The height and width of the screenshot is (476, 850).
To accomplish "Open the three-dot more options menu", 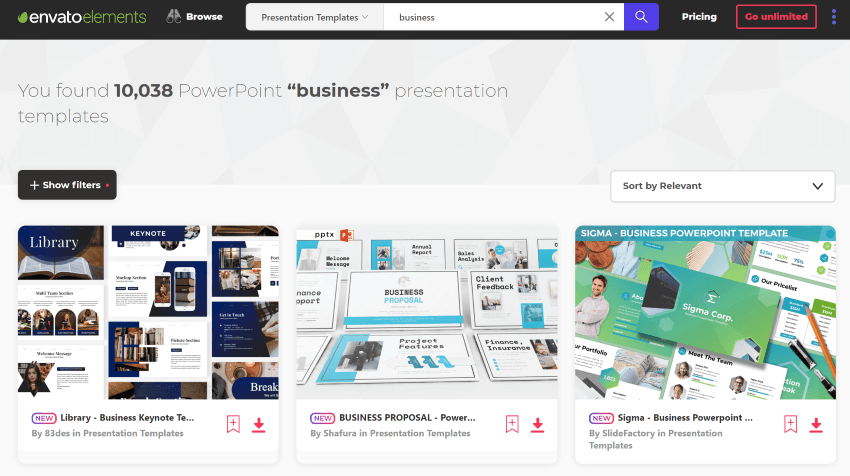I will point(834,17).
